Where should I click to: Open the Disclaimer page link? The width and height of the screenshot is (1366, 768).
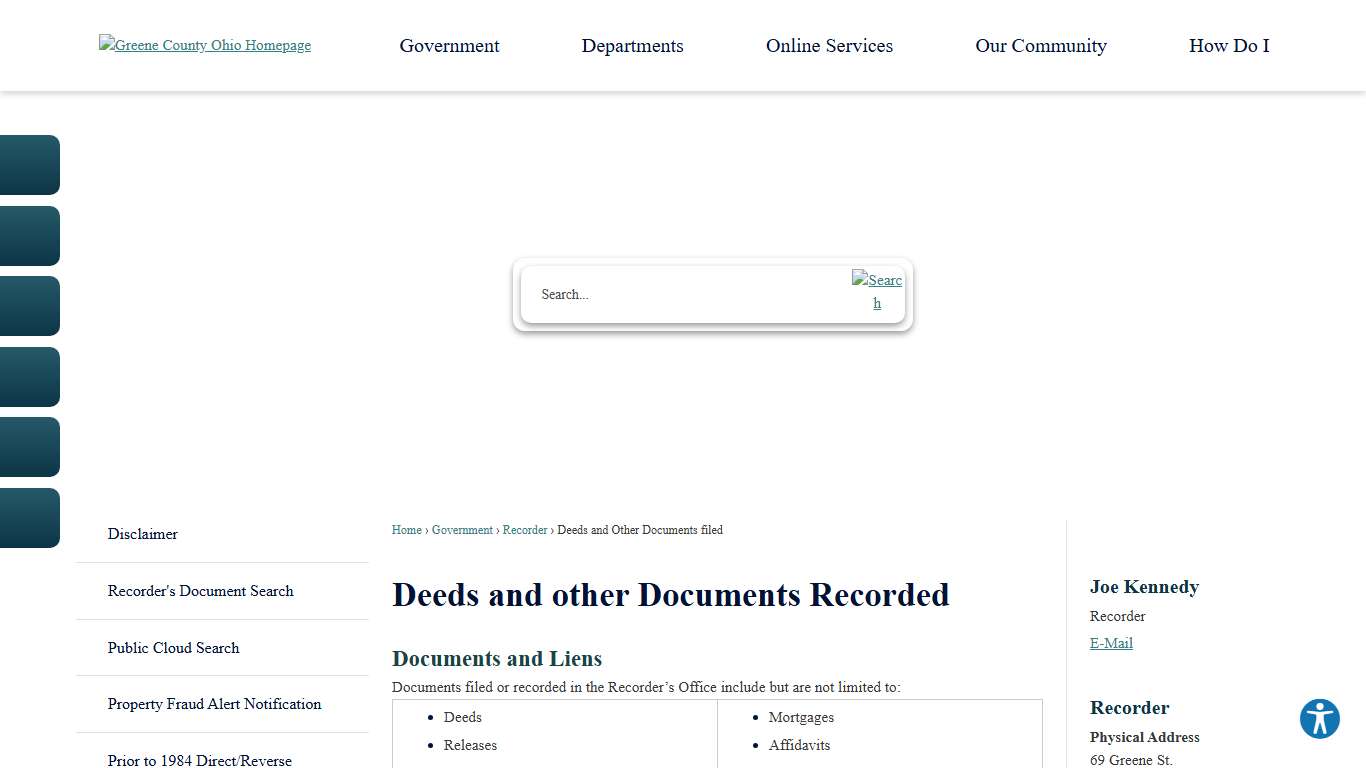point(142,534)
